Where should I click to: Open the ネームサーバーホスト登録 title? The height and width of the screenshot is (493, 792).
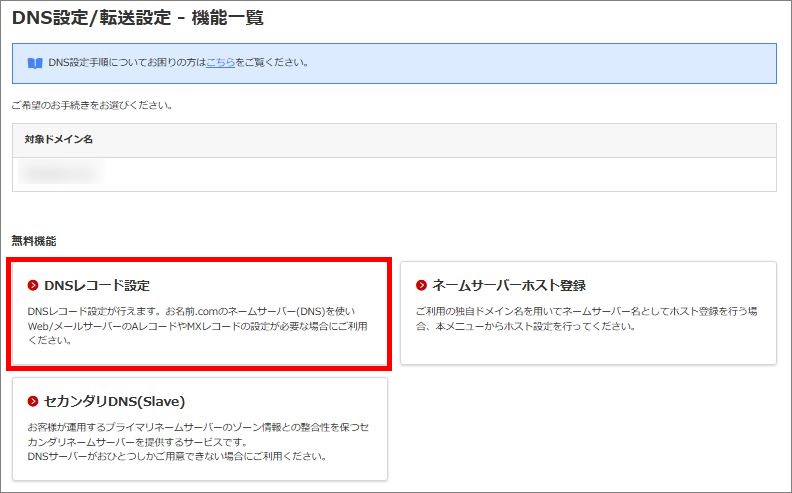click(x=509, y=285)
